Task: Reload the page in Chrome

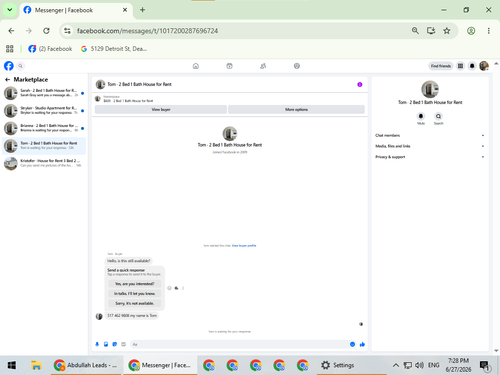Action: click(x=46, y=31)
